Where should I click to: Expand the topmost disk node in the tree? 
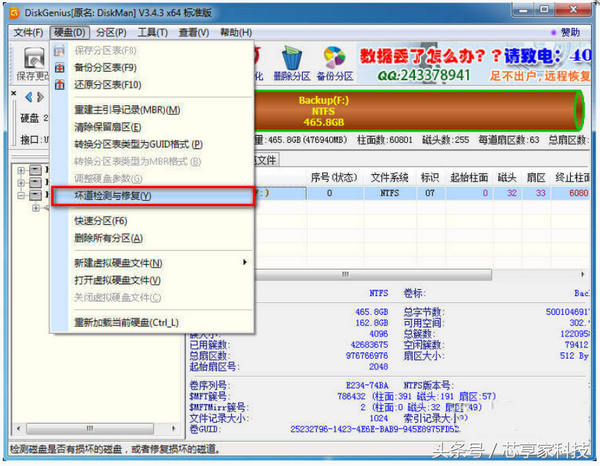pos(23,171)
